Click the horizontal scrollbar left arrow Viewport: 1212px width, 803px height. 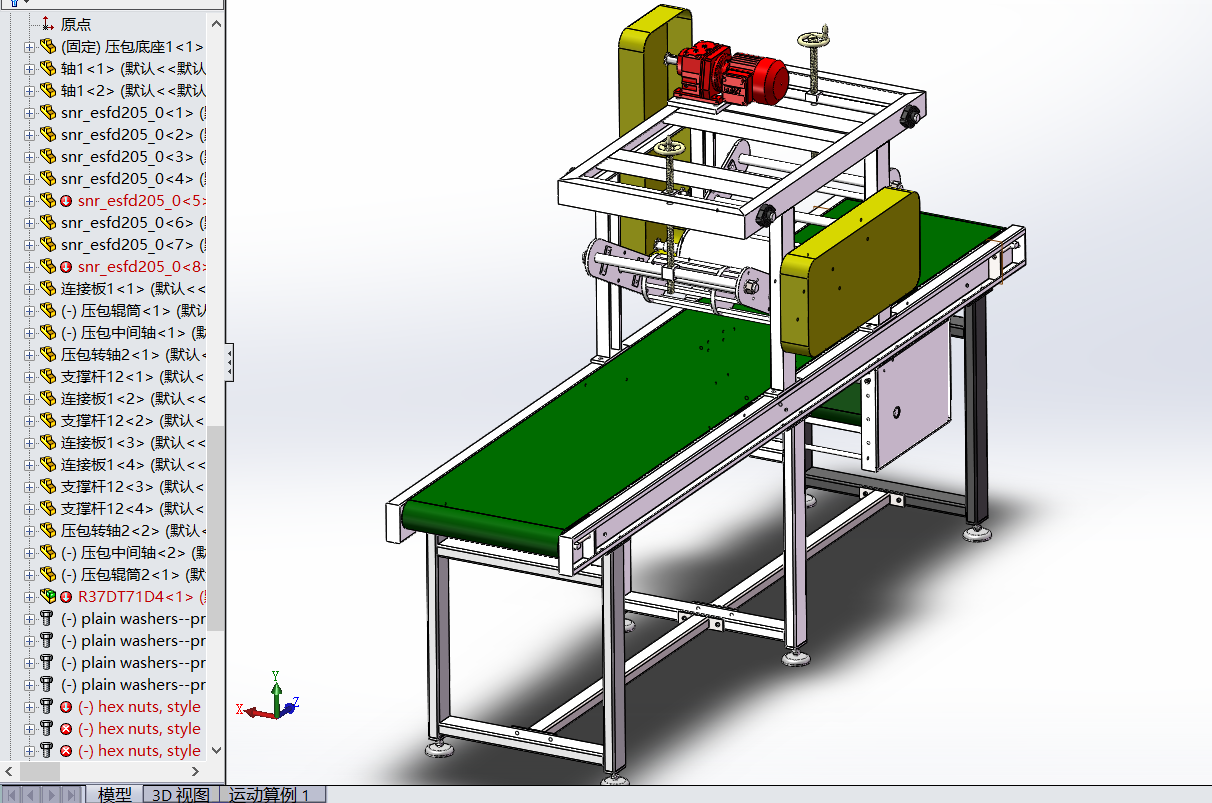9,772
